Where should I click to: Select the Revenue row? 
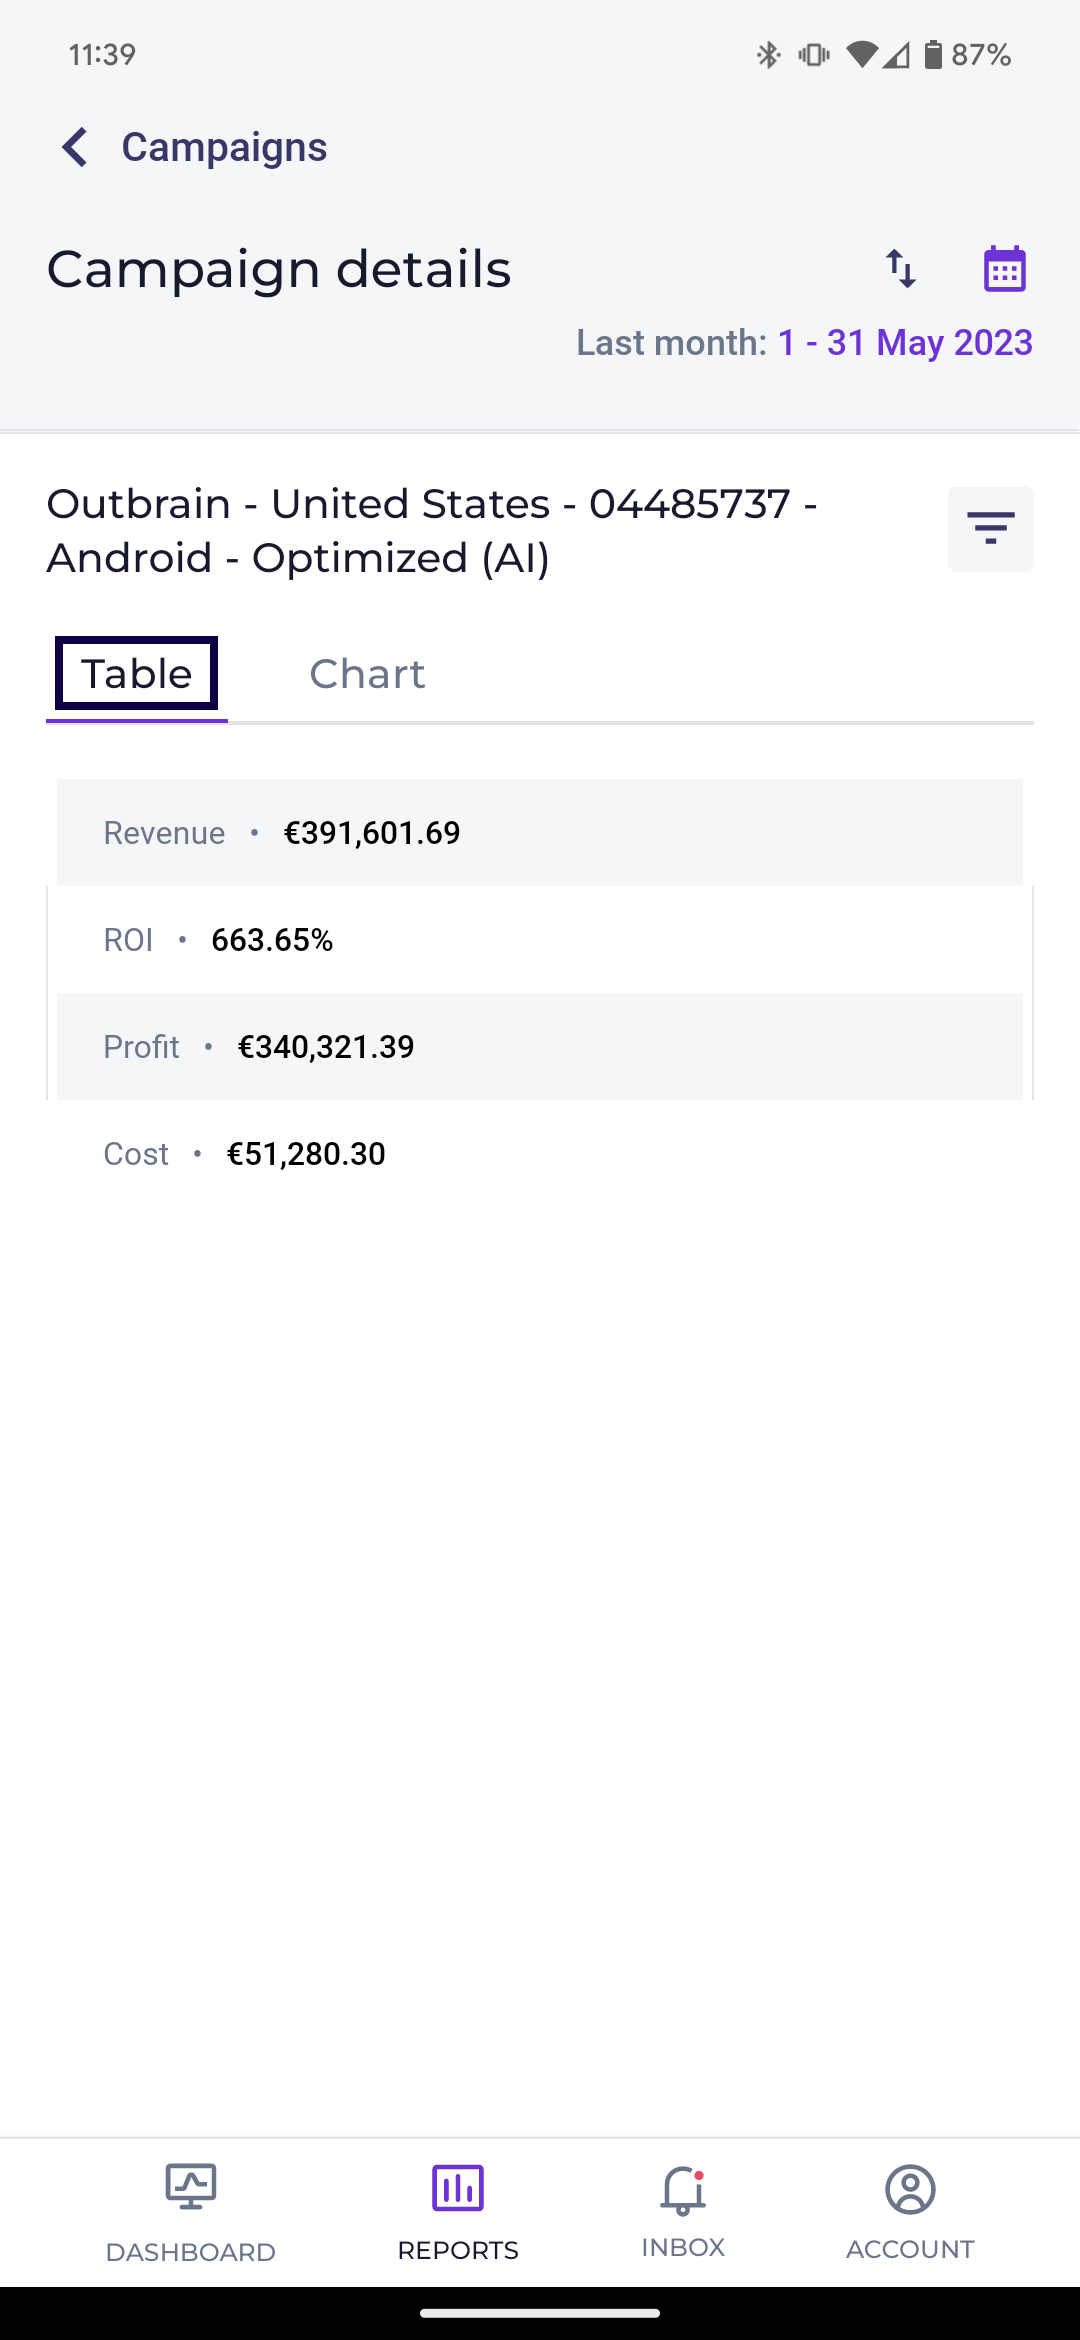coord(540,833)
